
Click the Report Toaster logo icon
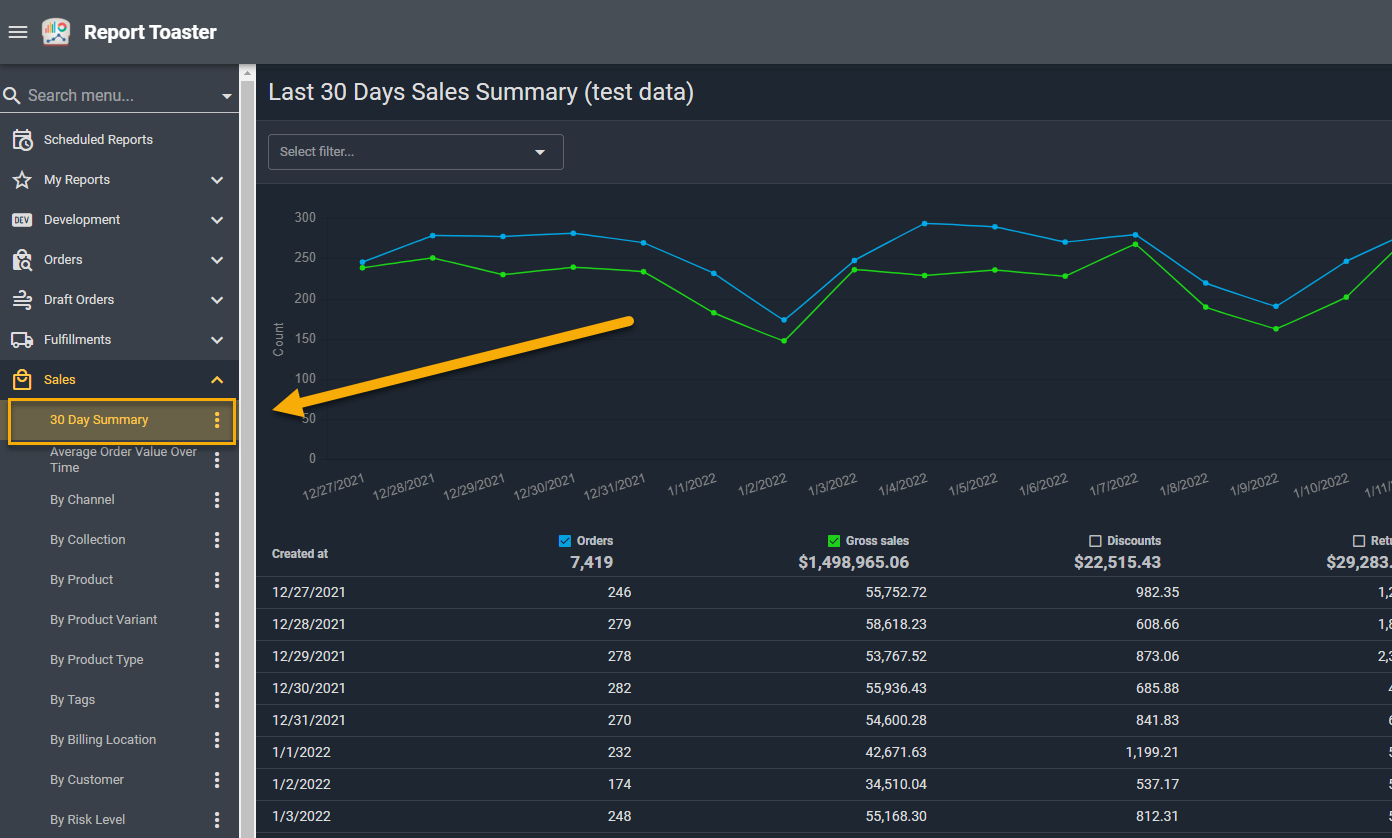coord(56,32)
